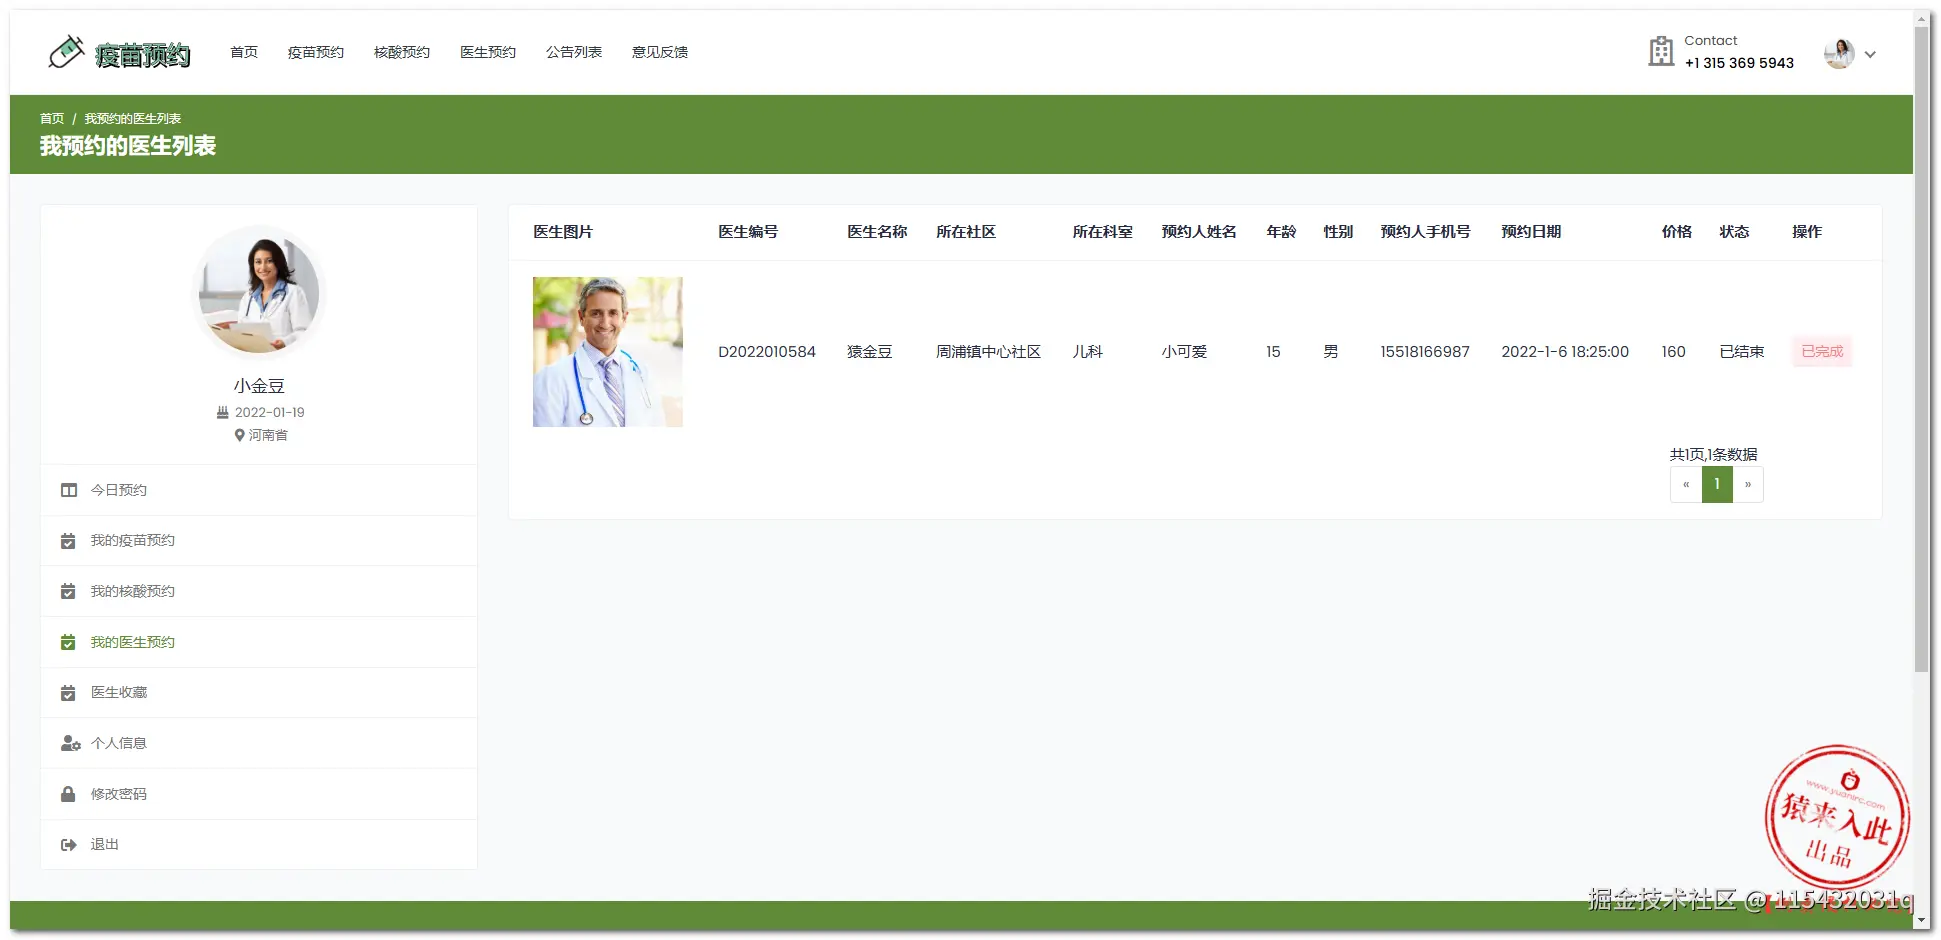Click the 疫苗预约 site logo text
Screen dimensions: 1941x940
click(x=143, y=55)
